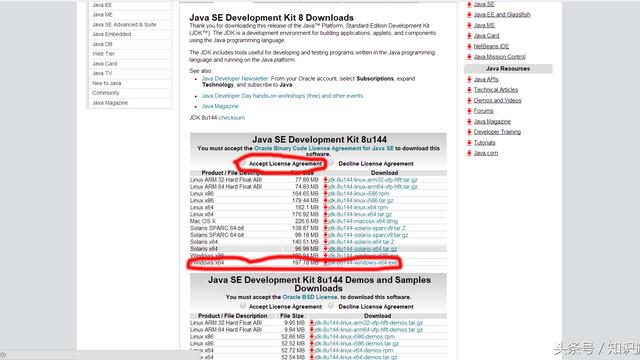Open Oracle BSD License link
640x360 pixels.
[310, 297]
